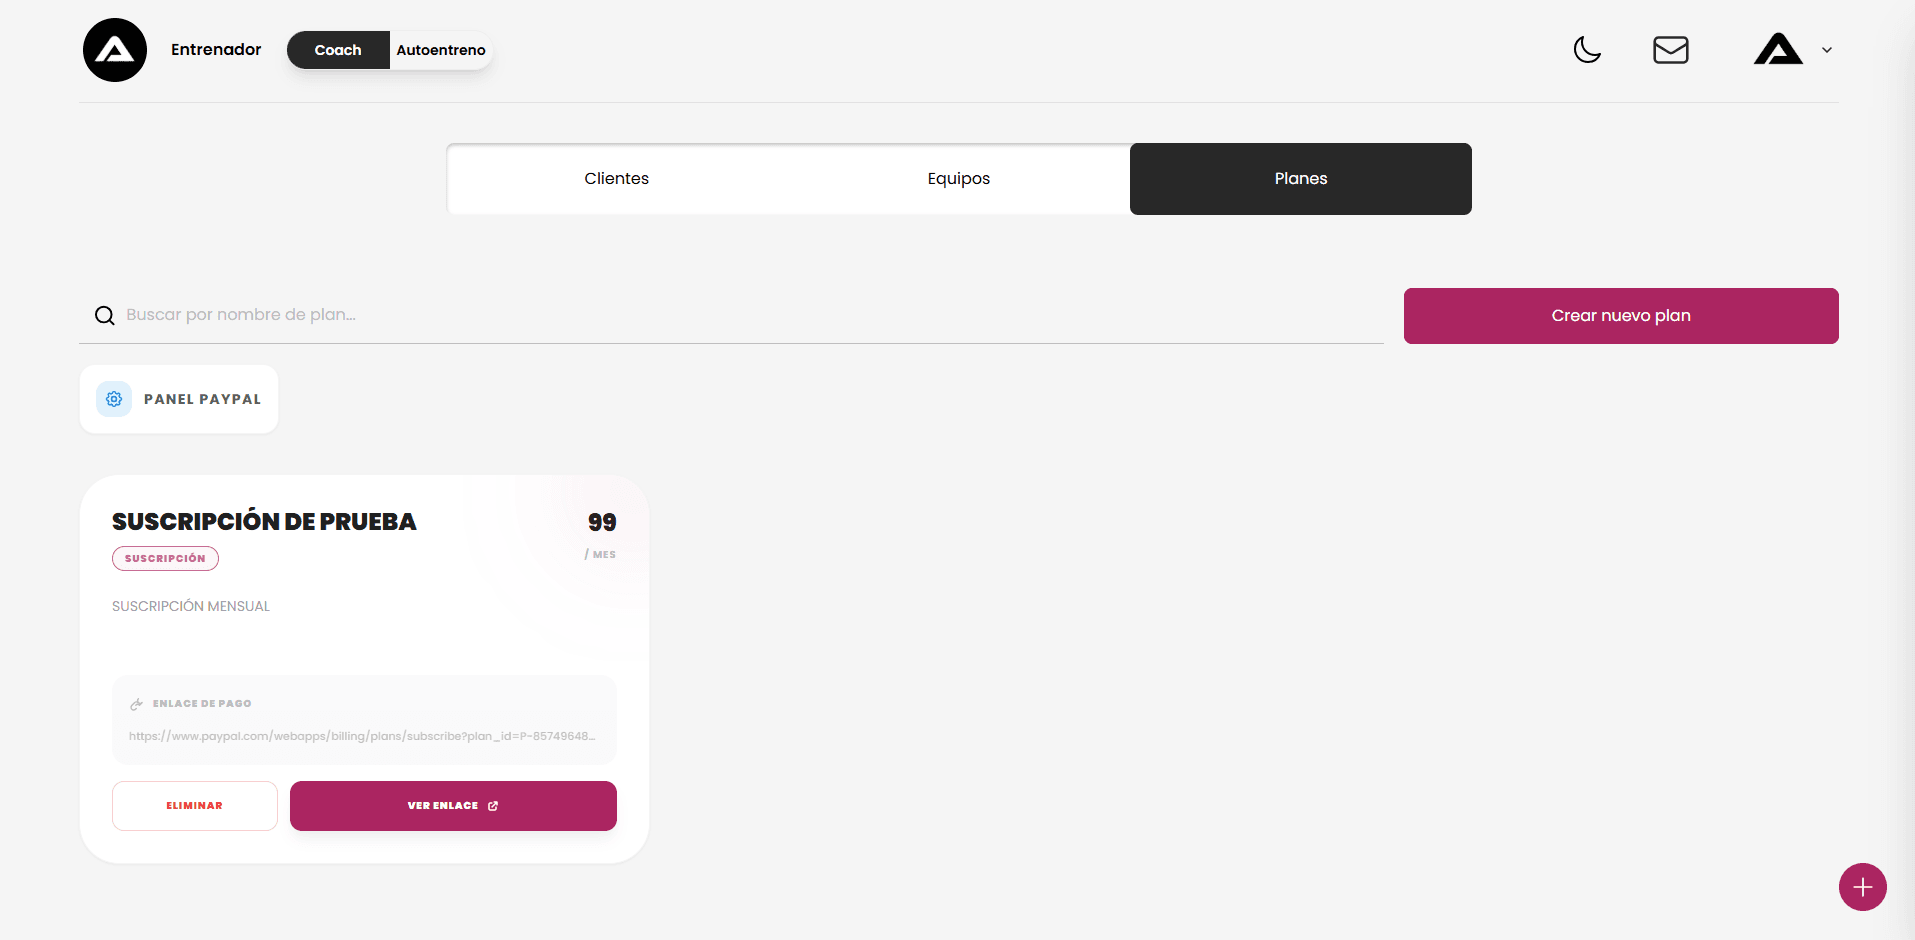This screenshot has height=940, width=1915.
Task: Click Crear nuevo plan button
Action: pyautogui.click(x=1620, y=316)
